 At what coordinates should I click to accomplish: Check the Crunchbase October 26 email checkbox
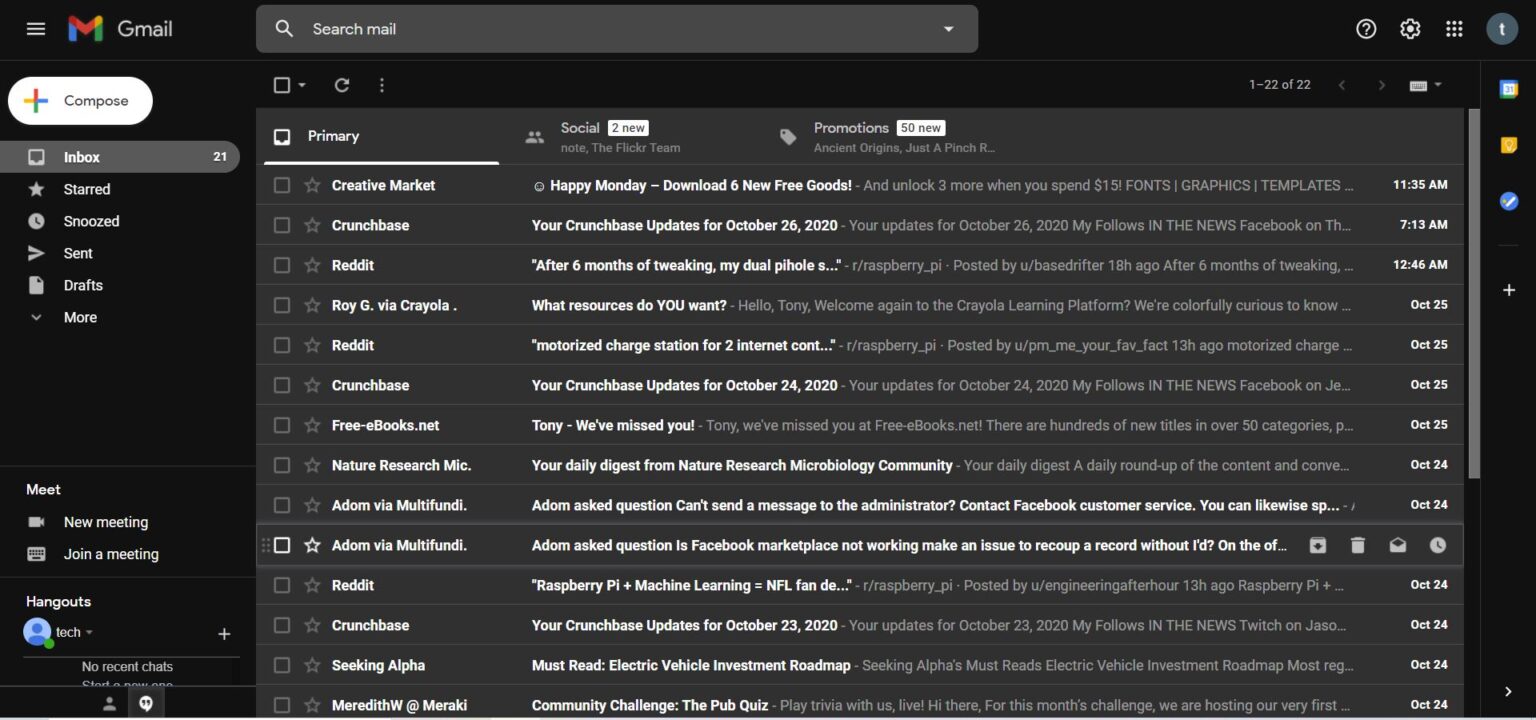[x=281, y=225]
